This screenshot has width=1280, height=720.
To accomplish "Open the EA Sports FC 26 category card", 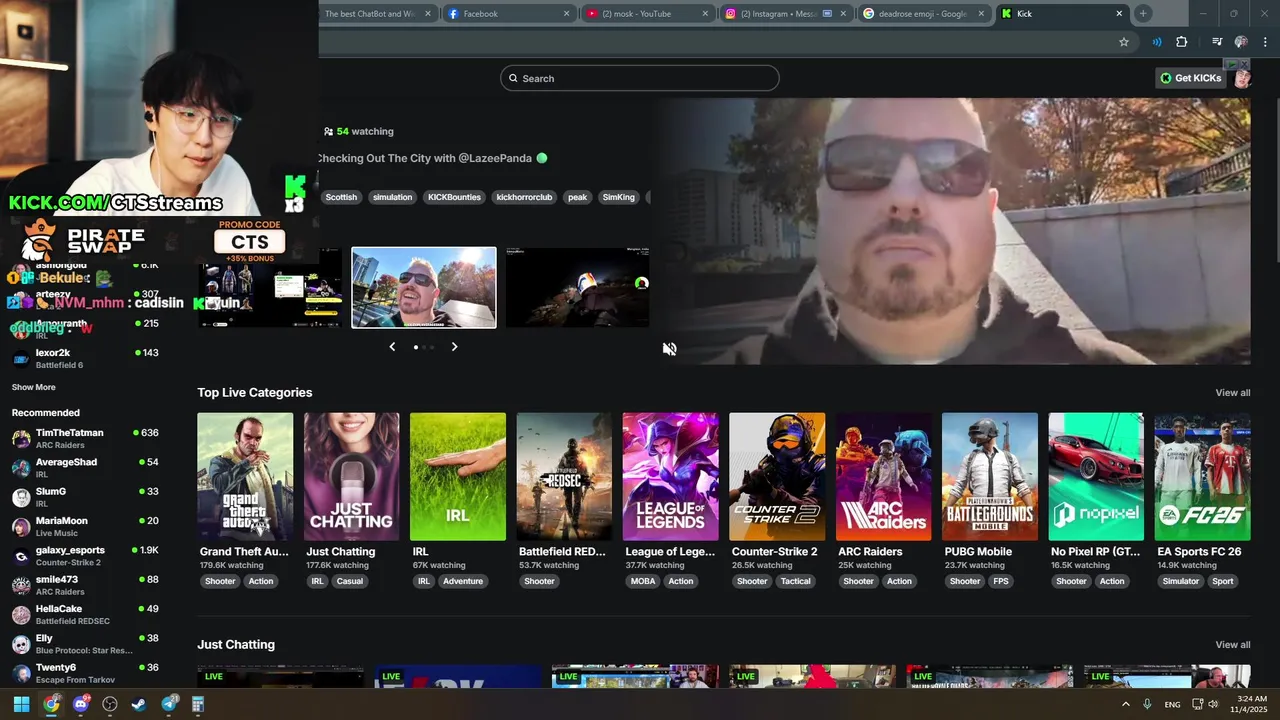I will (1202, 477).
